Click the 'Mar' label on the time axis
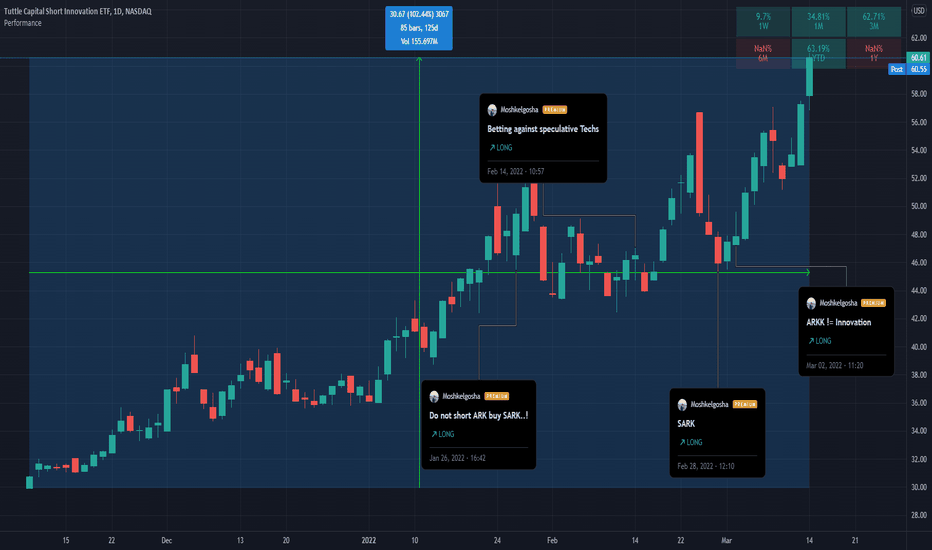Image resolution: width=932 pixels, height=550 pixels. coord(726,540)
